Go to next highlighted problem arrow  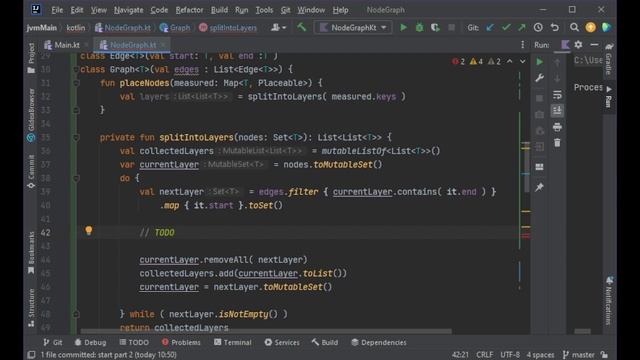tap(522, 62)
